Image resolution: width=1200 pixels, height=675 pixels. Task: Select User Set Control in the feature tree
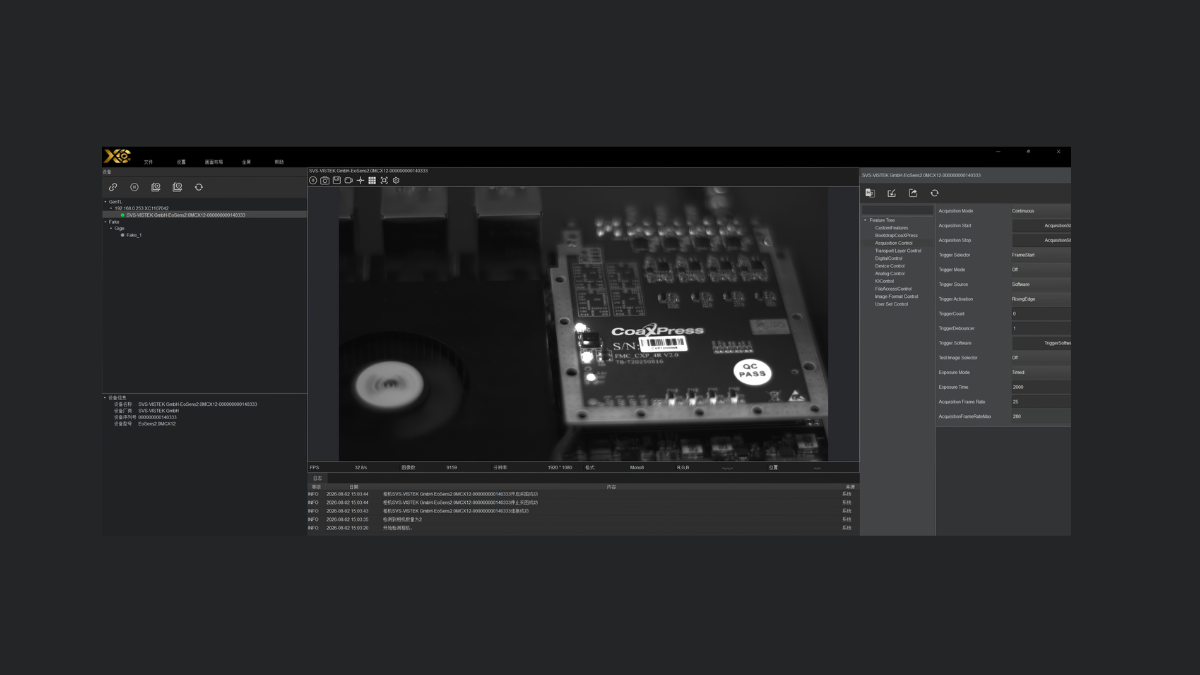pyautogui.click(x=891, y=304)
